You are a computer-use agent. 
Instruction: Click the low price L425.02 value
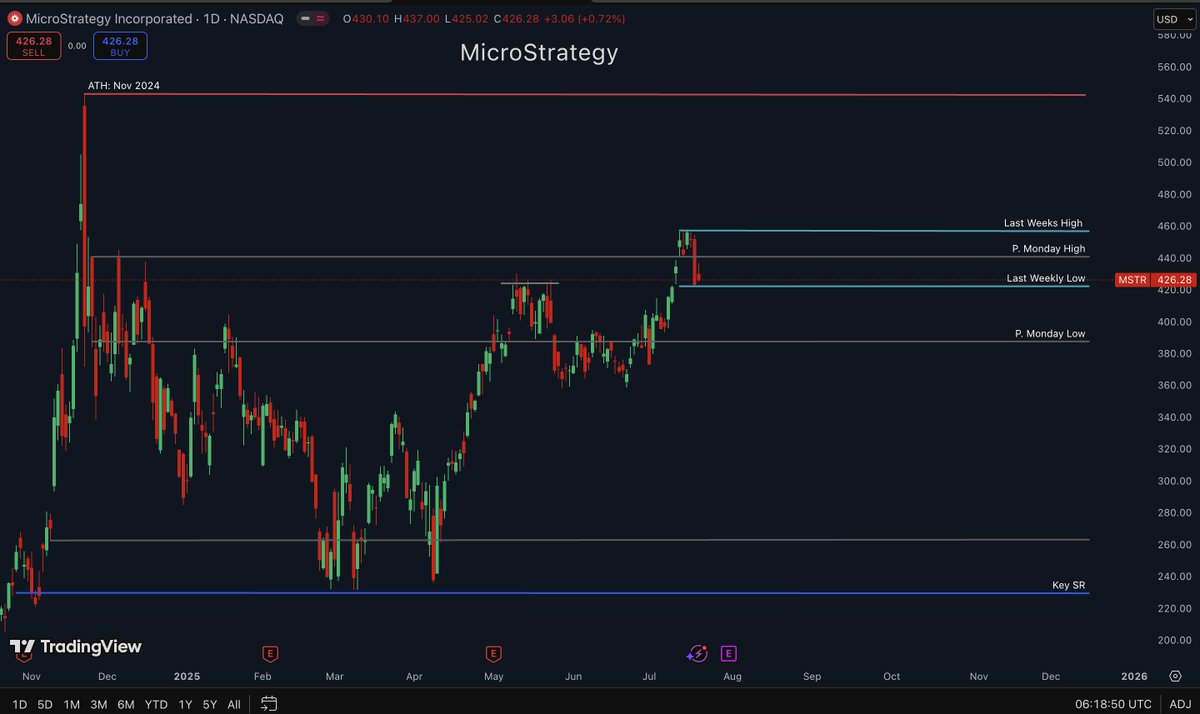point(468,19)
